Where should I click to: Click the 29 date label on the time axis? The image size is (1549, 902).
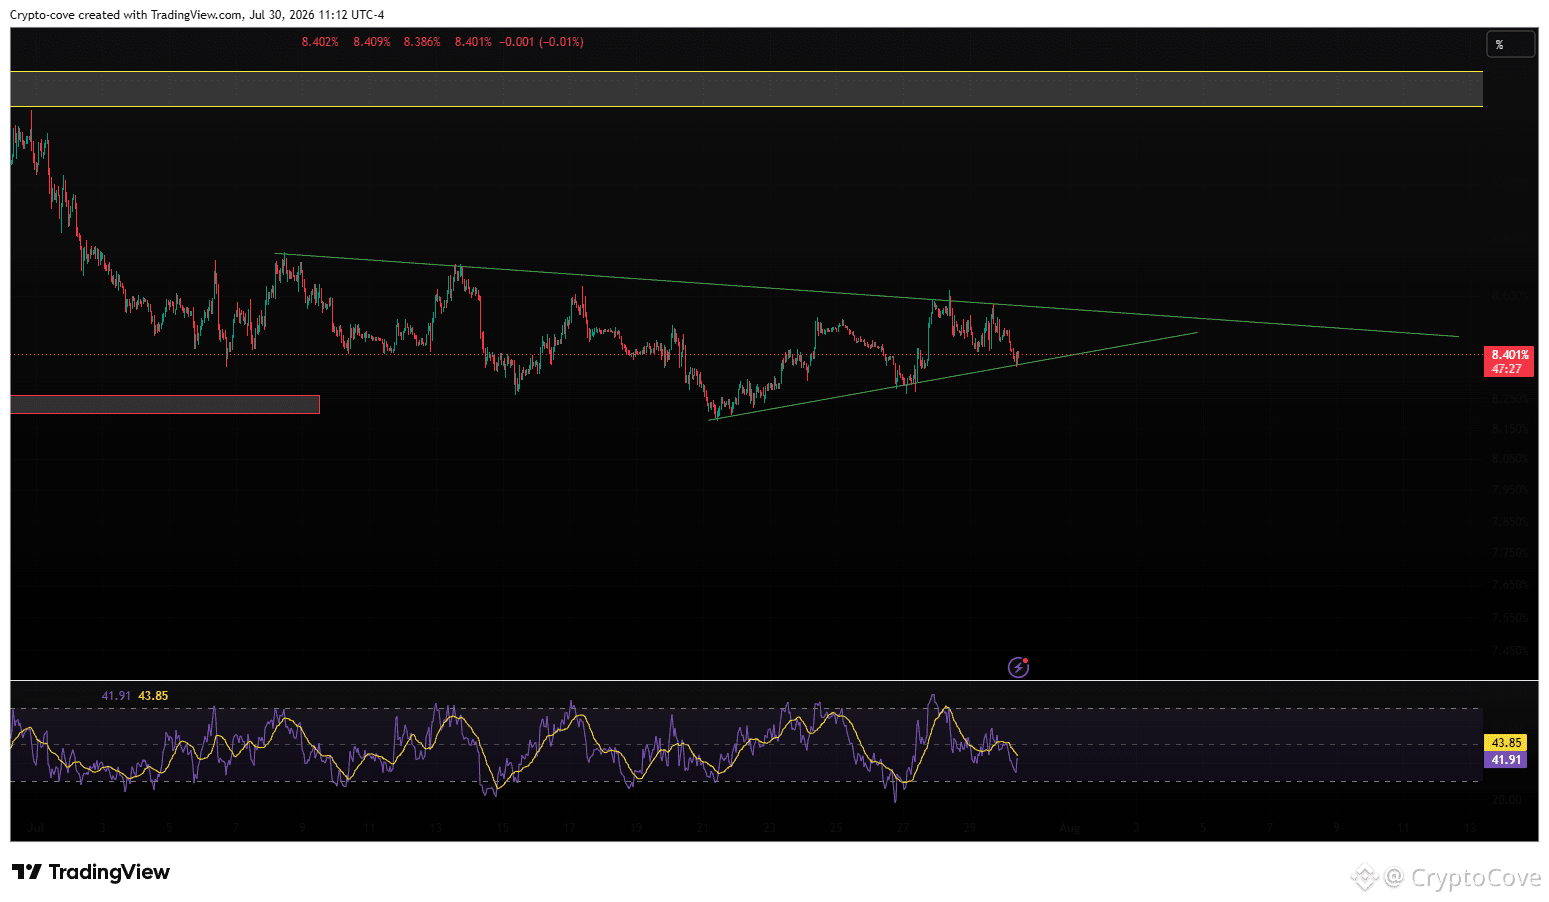pyautogui.click(x=970, y=828)
